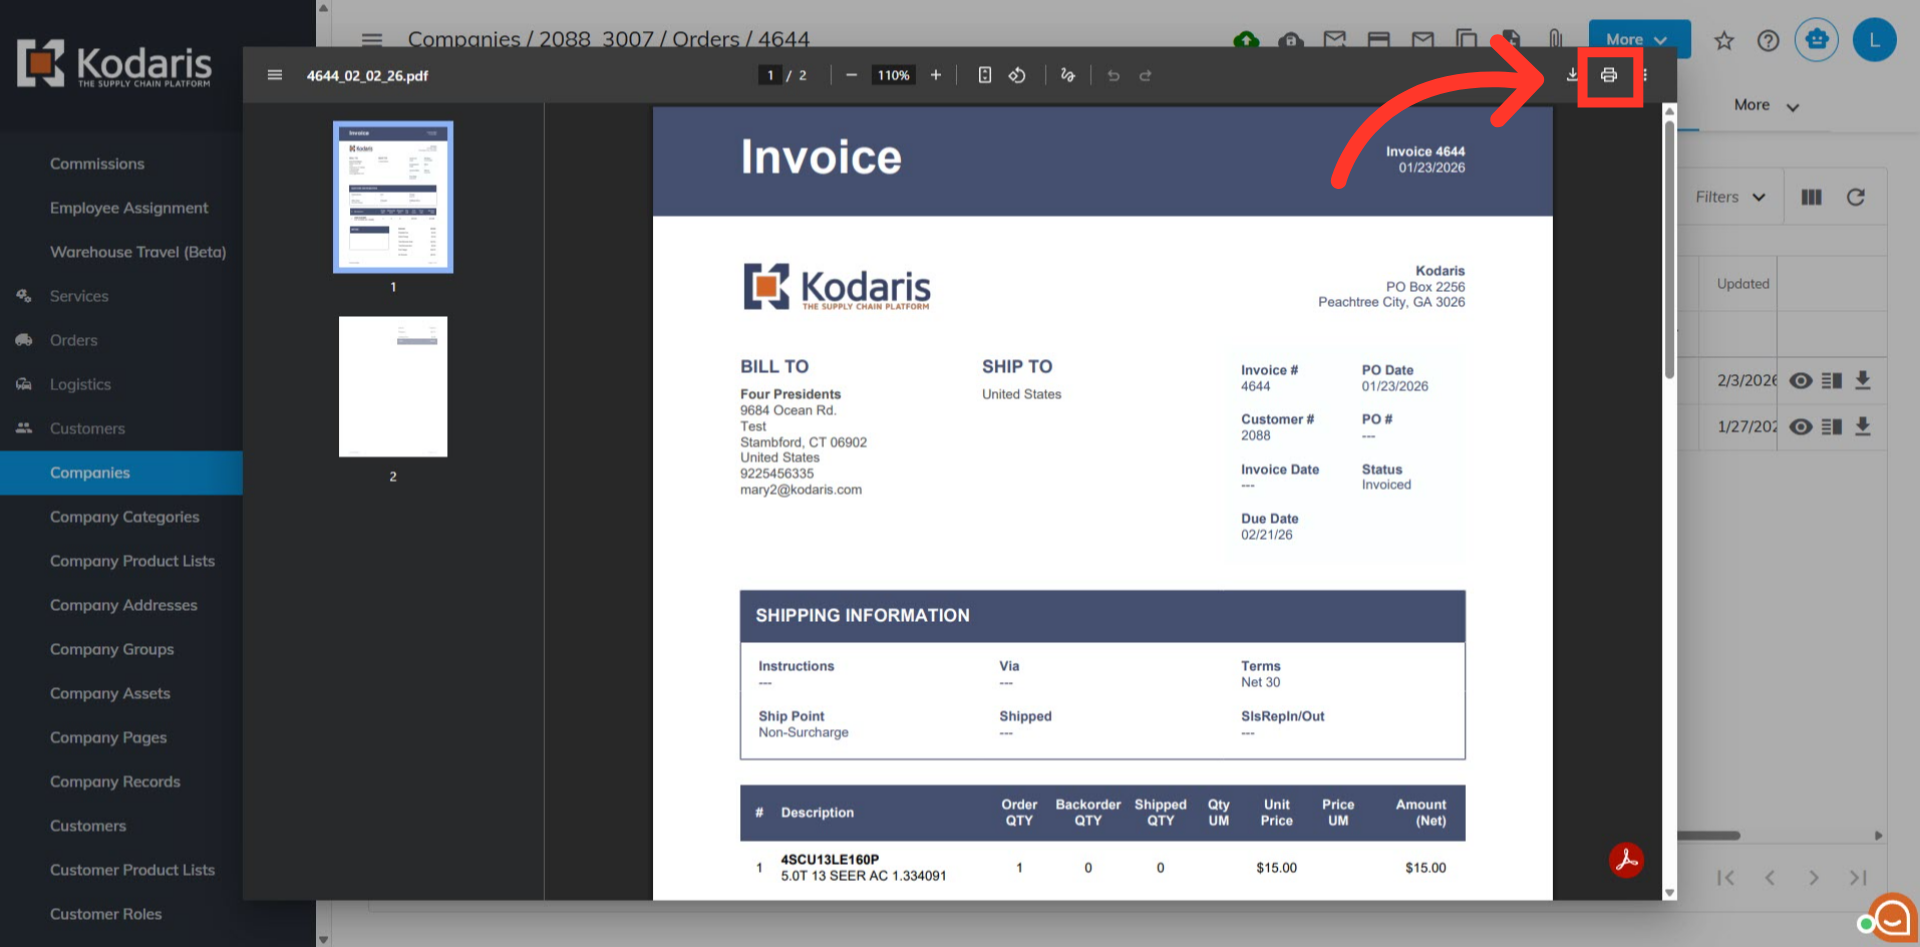The image size is (1920, 947).
Task: Expand the Filters dropdown
Action: pyautogui.click(x=1730, y=197)
